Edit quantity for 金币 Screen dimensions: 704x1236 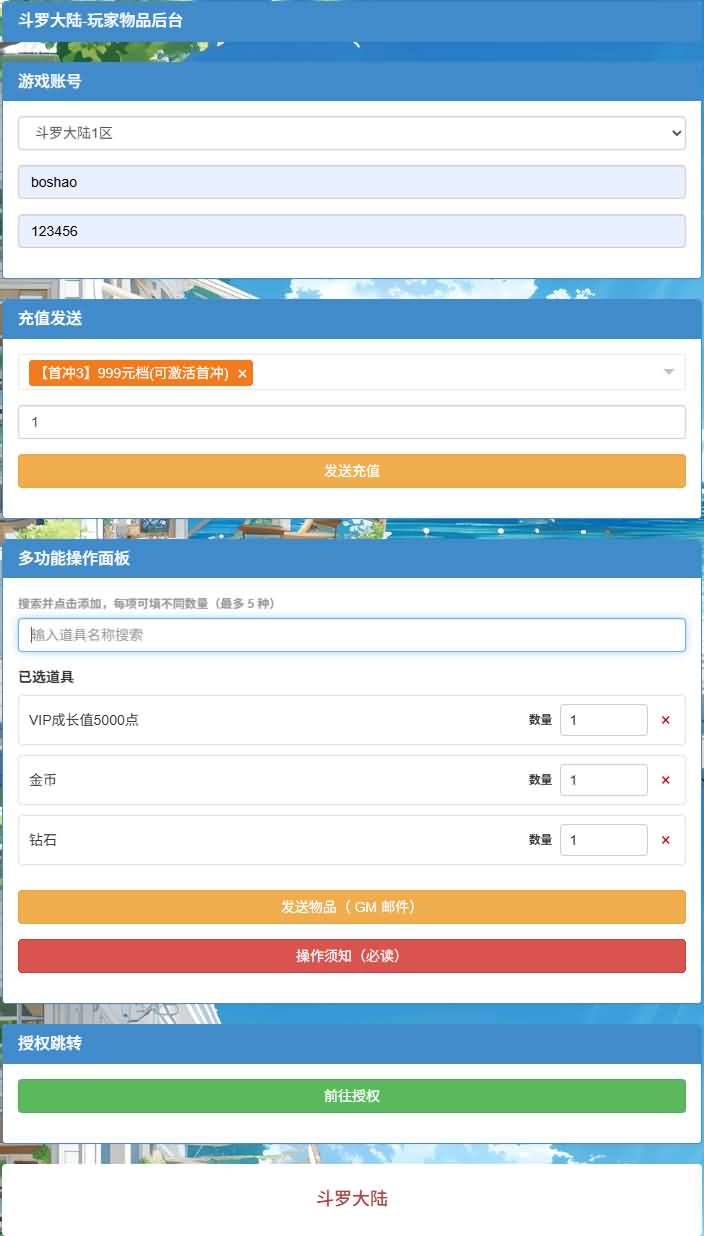(x=604, y=780)
